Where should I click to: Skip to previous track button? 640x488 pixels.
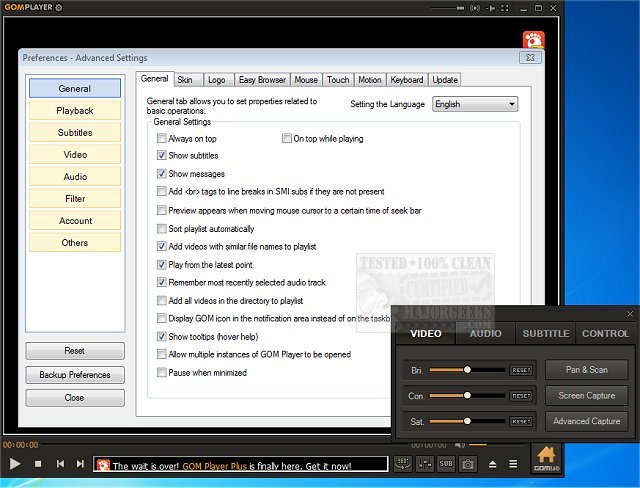click(x=60, y=464)
